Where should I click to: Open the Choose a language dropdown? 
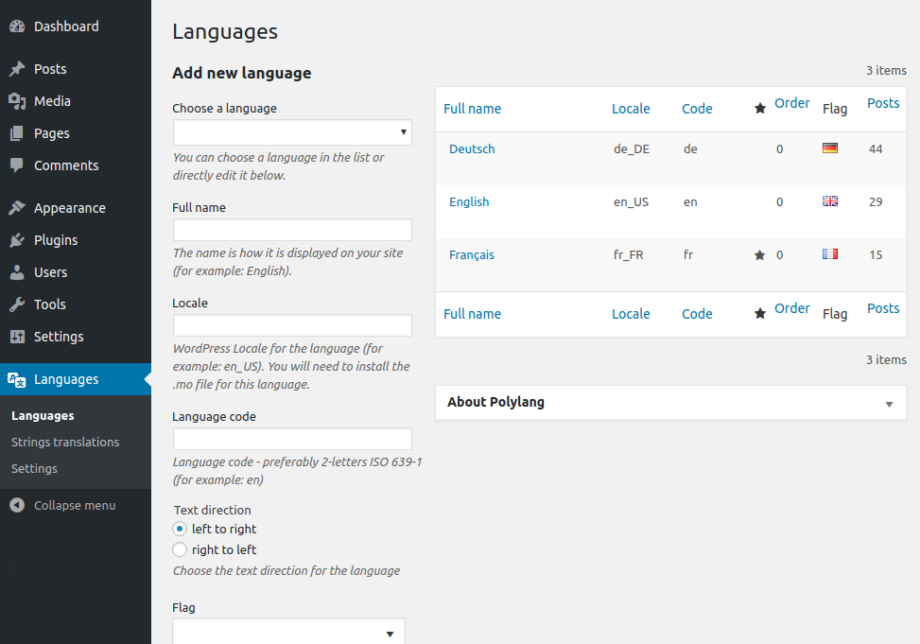coord(291,132)
